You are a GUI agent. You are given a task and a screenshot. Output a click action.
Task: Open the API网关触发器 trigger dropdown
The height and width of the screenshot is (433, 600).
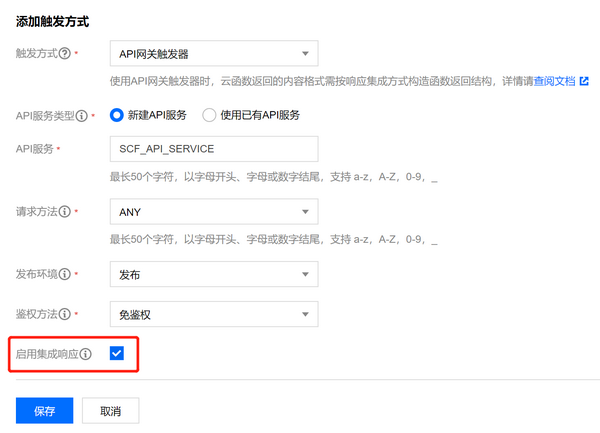coord(214,54)
